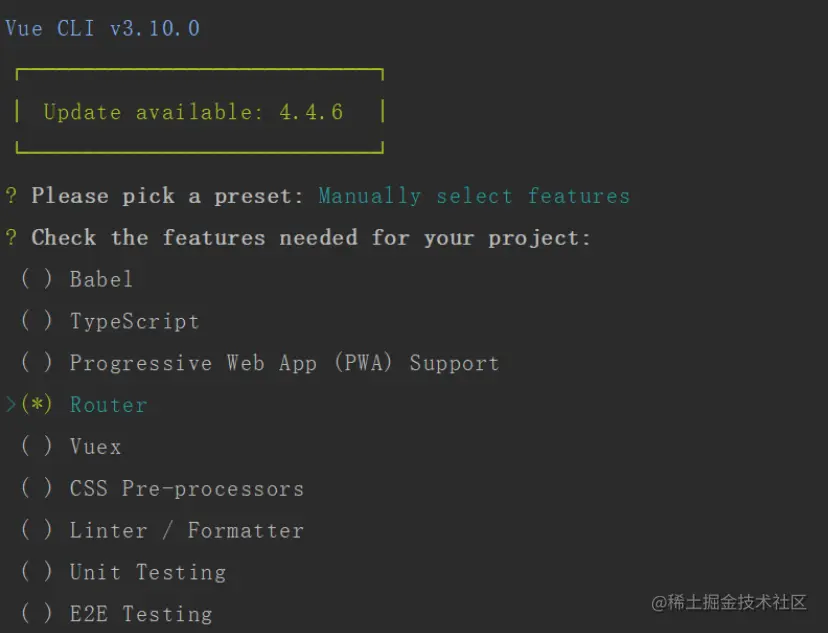Click the 'Update available: 4.4.6' notice box

pos(200,111)
